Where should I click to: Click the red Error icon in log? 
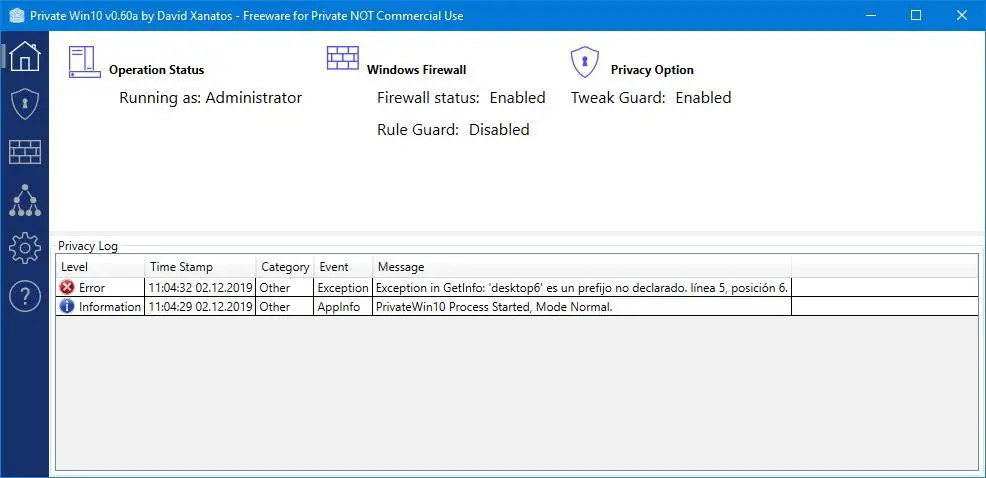coord(67,287)
